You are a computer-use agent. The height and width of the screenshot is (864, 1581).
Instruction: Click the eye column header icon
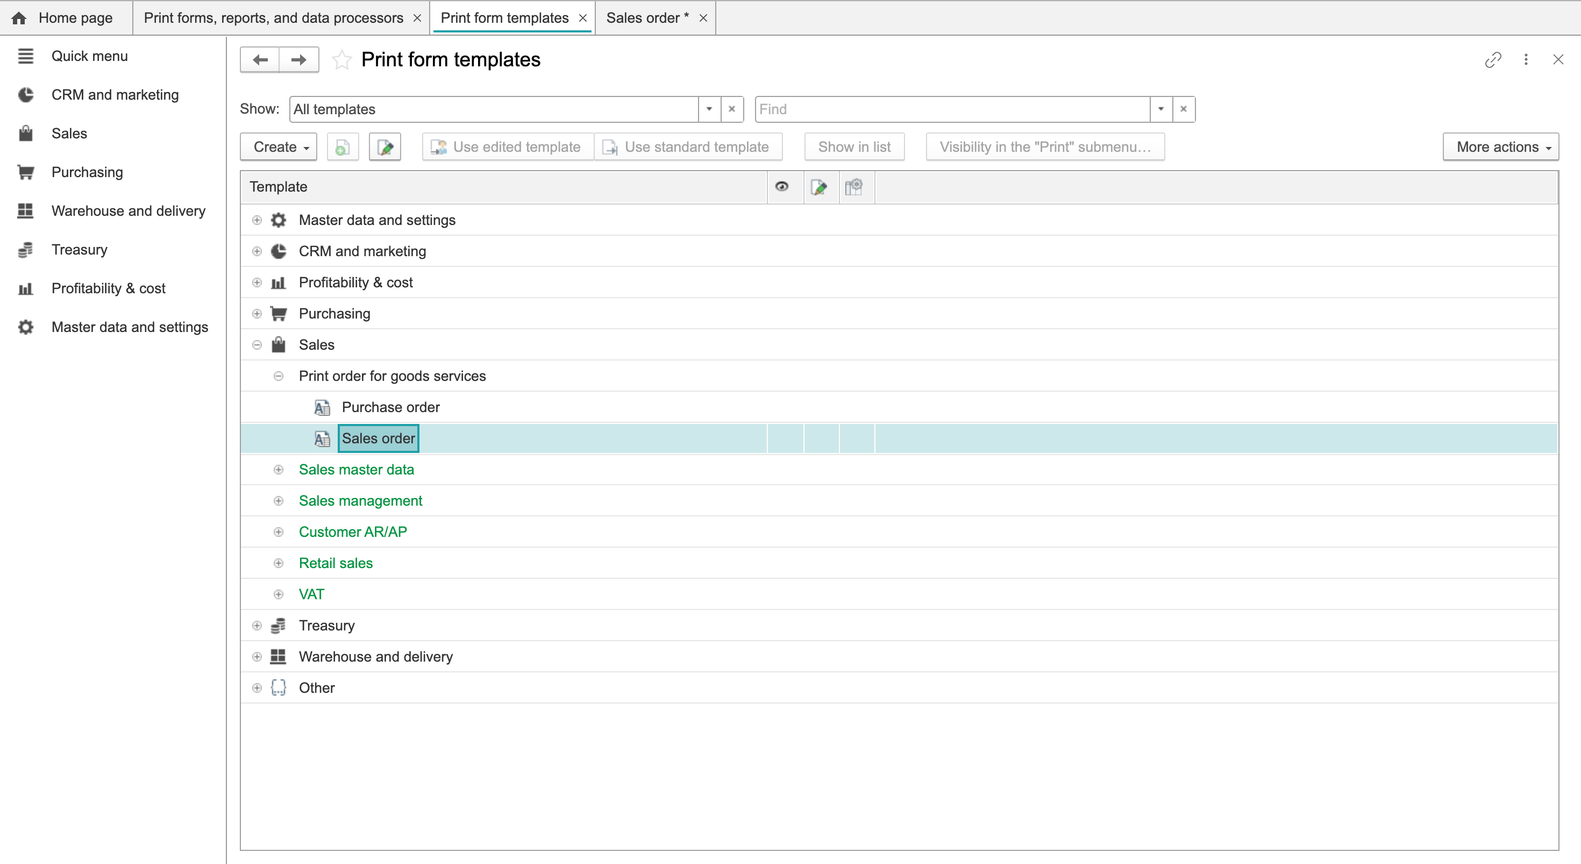(x=782, y=187)
